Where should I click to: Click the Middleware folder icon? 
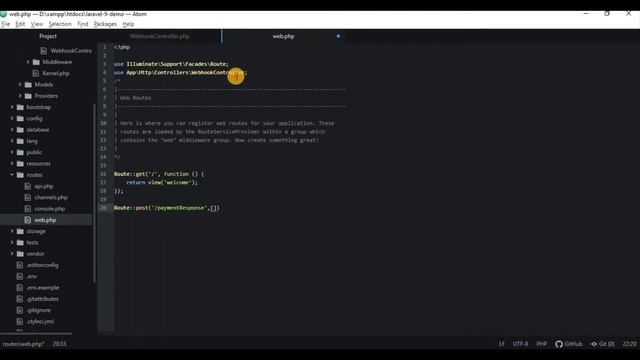coord(36,62)
